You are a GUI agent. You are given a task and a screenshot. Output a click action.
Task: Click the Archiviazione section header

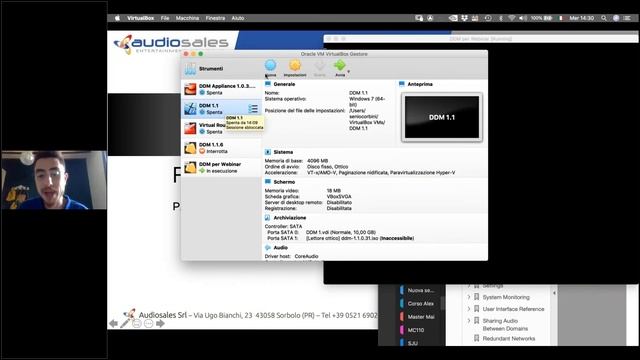(x=290, y=218)
